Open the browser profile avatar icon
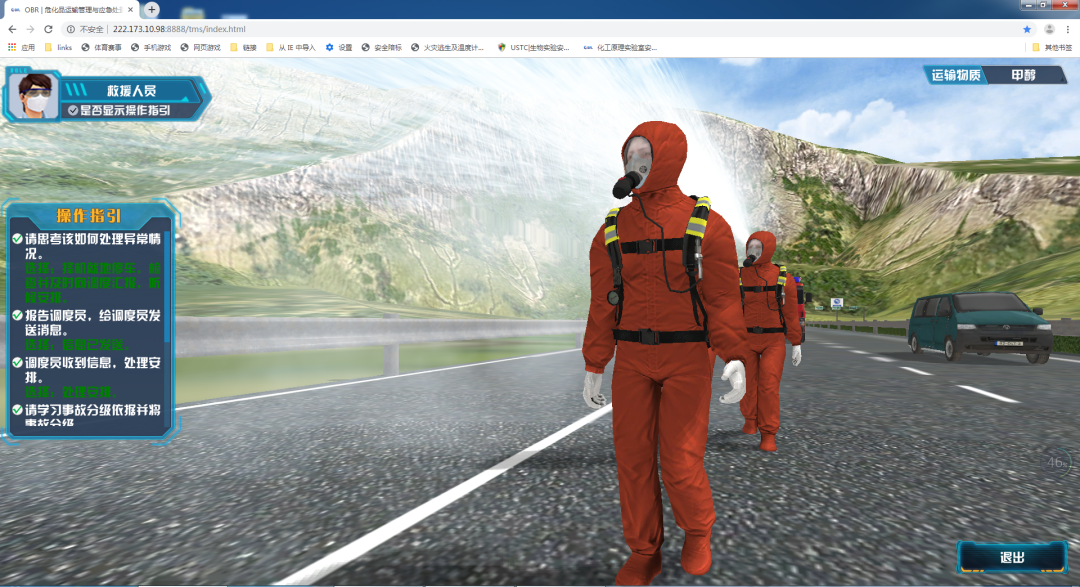This screenshot has height=587, width=1080. (x=1049, y=29)
